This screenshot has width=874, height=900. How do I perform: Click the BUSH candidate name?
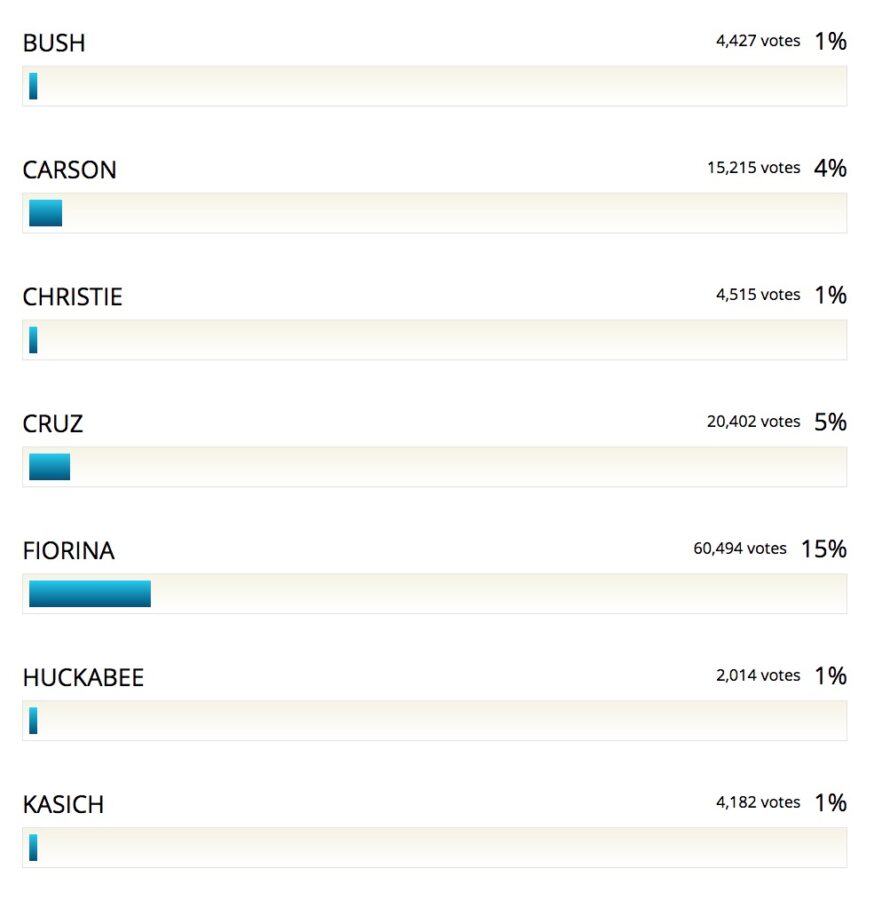(x=54, y=43)
